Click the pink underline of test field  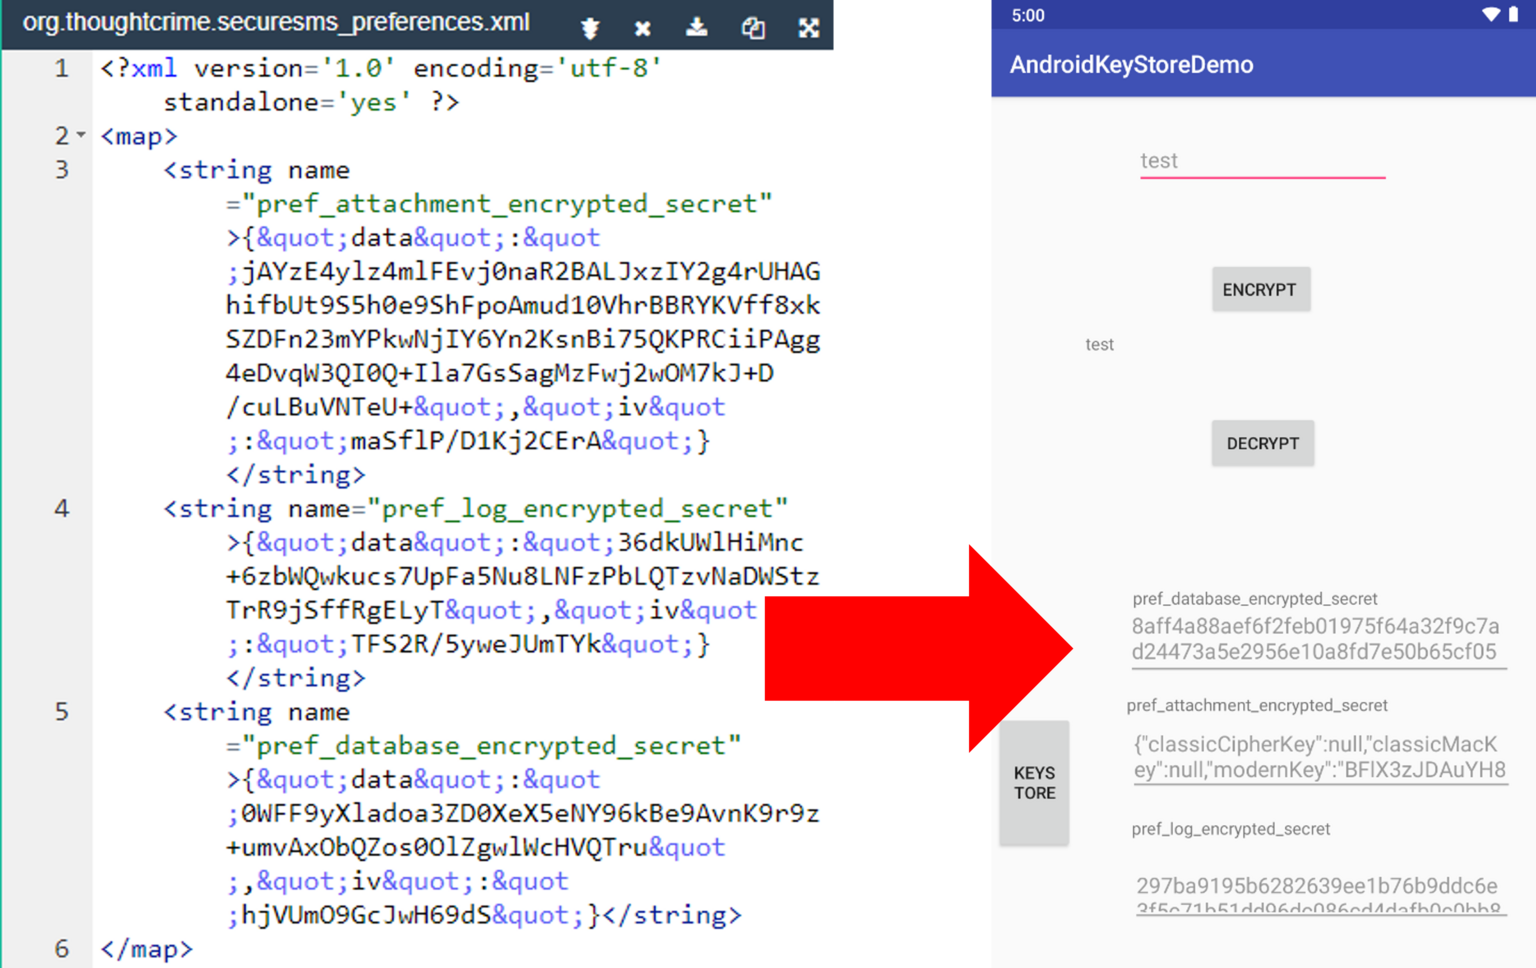(x=1261, y=177)
